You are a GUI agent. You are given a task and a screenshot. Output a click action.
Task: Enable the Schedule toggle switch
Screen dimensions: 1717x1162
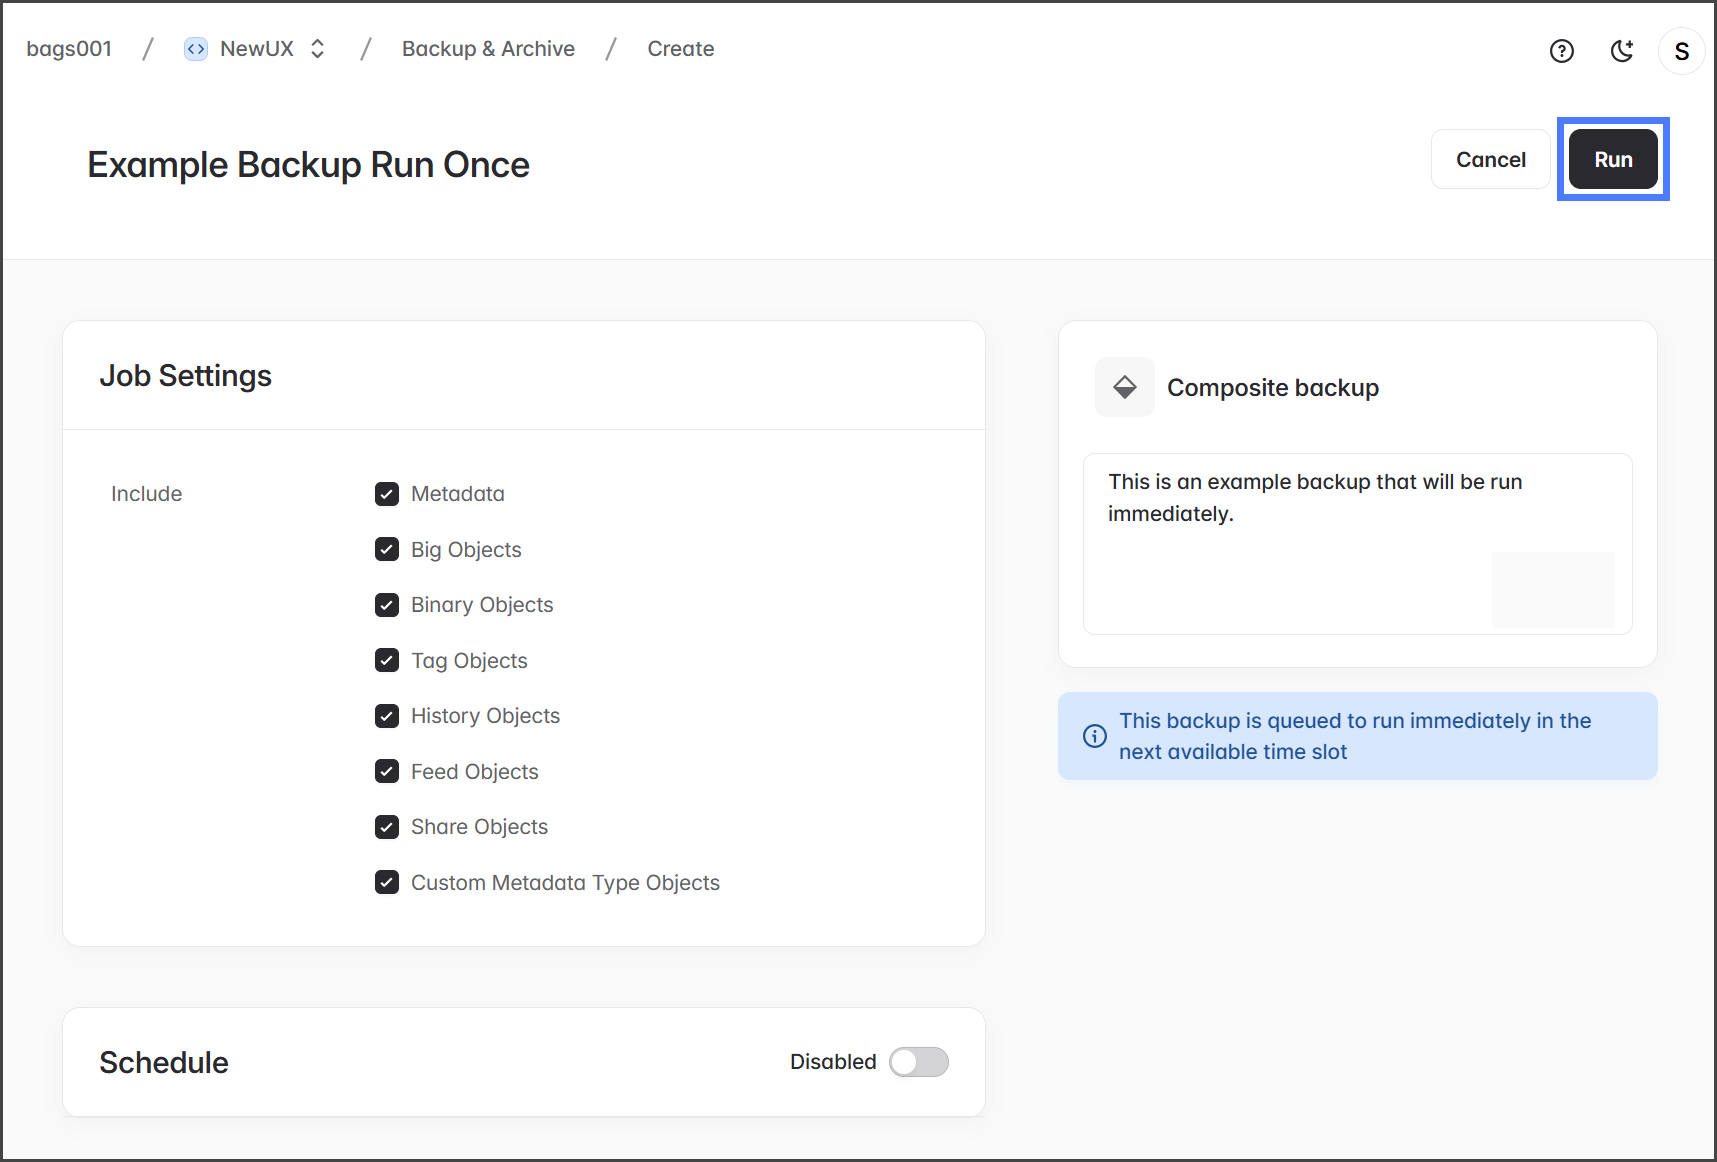[918, 1062]
